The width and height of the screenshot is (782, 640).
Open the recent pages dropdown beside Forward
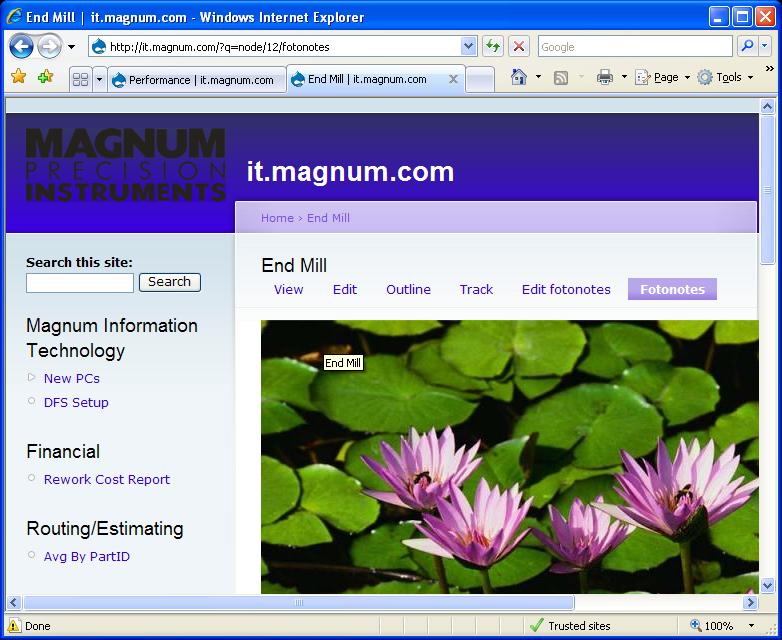point(71,47)
